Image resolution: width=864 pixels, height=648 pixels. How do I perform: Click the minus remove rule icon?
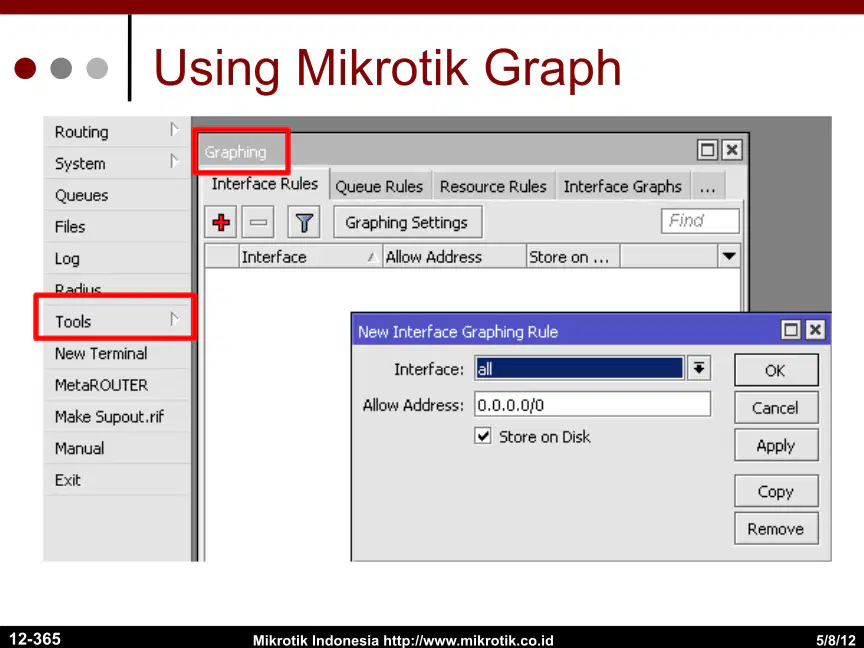click(258, 223)
